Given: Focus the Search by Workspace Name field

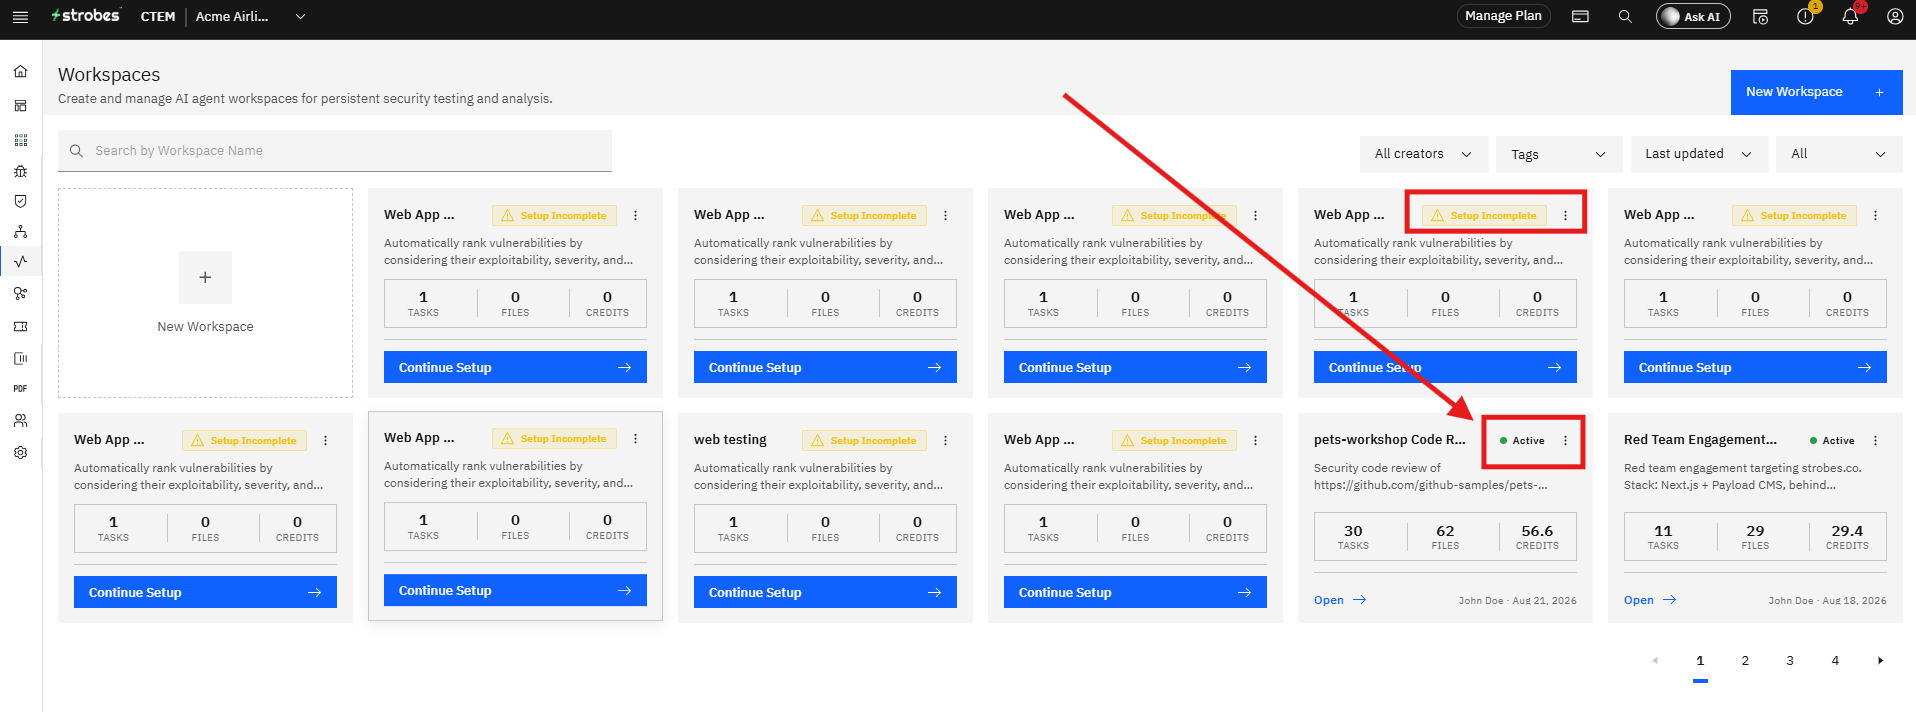Looking at the screenshot, I should 335,151.
